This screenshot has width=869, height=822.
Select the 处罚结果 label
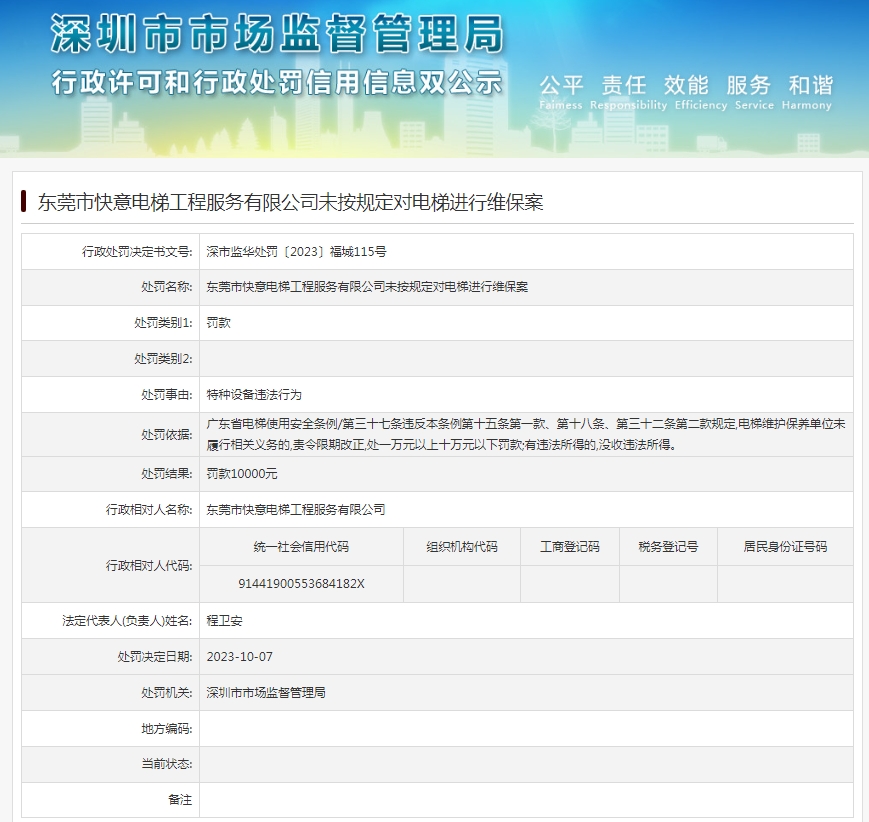coord(167,474)
